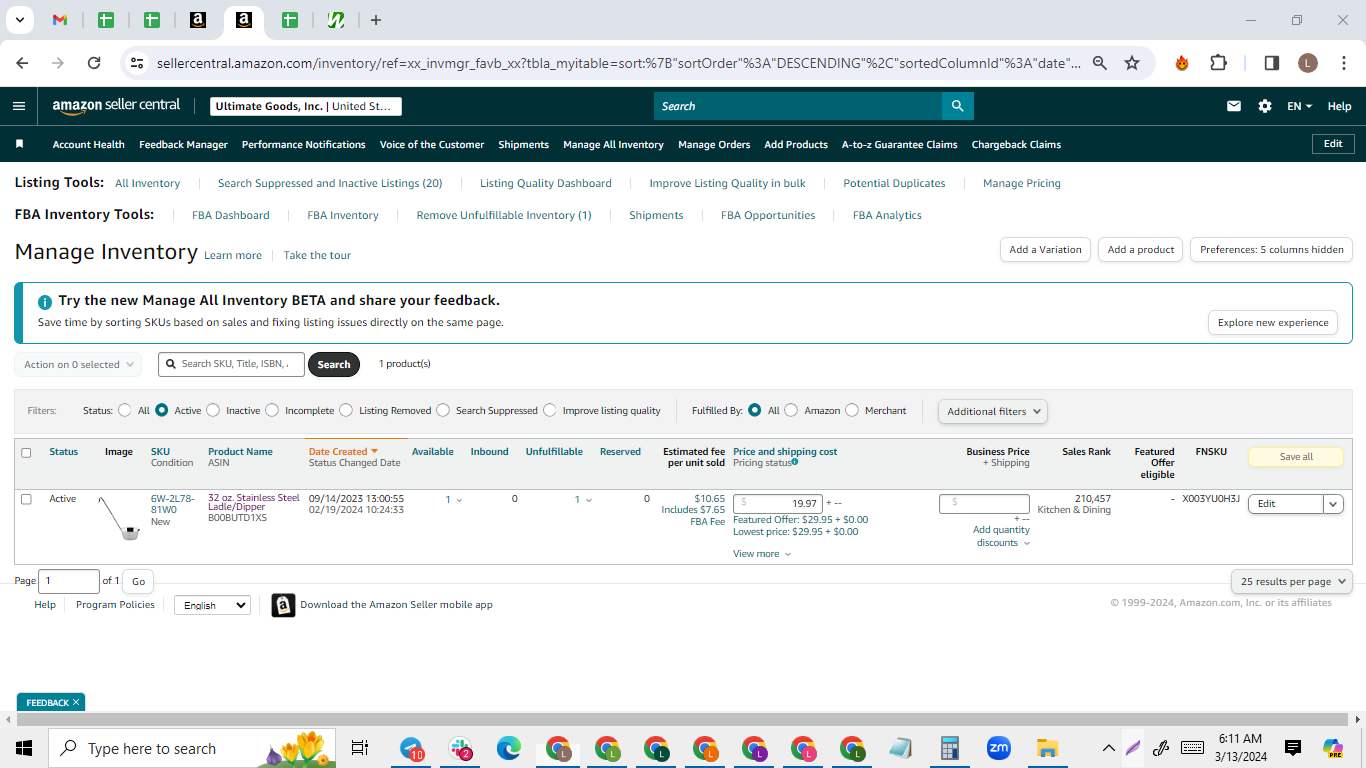Image resolution: width=1366 pixels, height=768 pixels.
Task: Open Microsoft Edge from the taskbar
Action: [x=509, y=748]
